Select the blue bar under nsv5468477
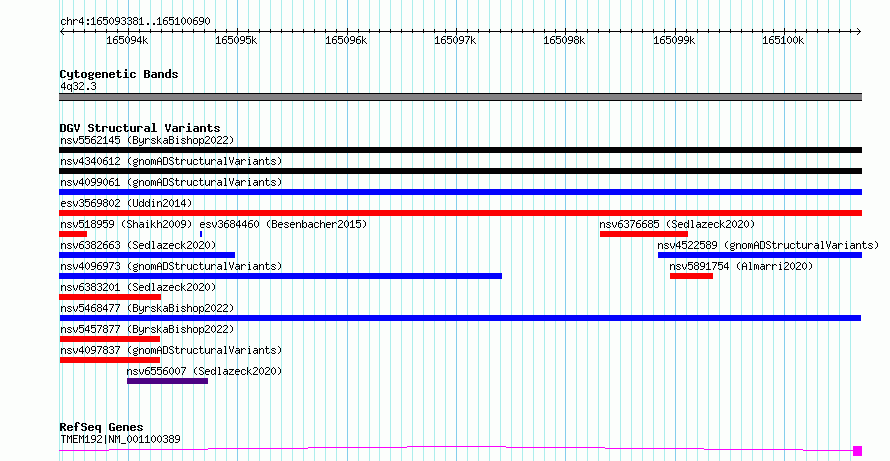890x461 pixels. [x=460, y=318]
